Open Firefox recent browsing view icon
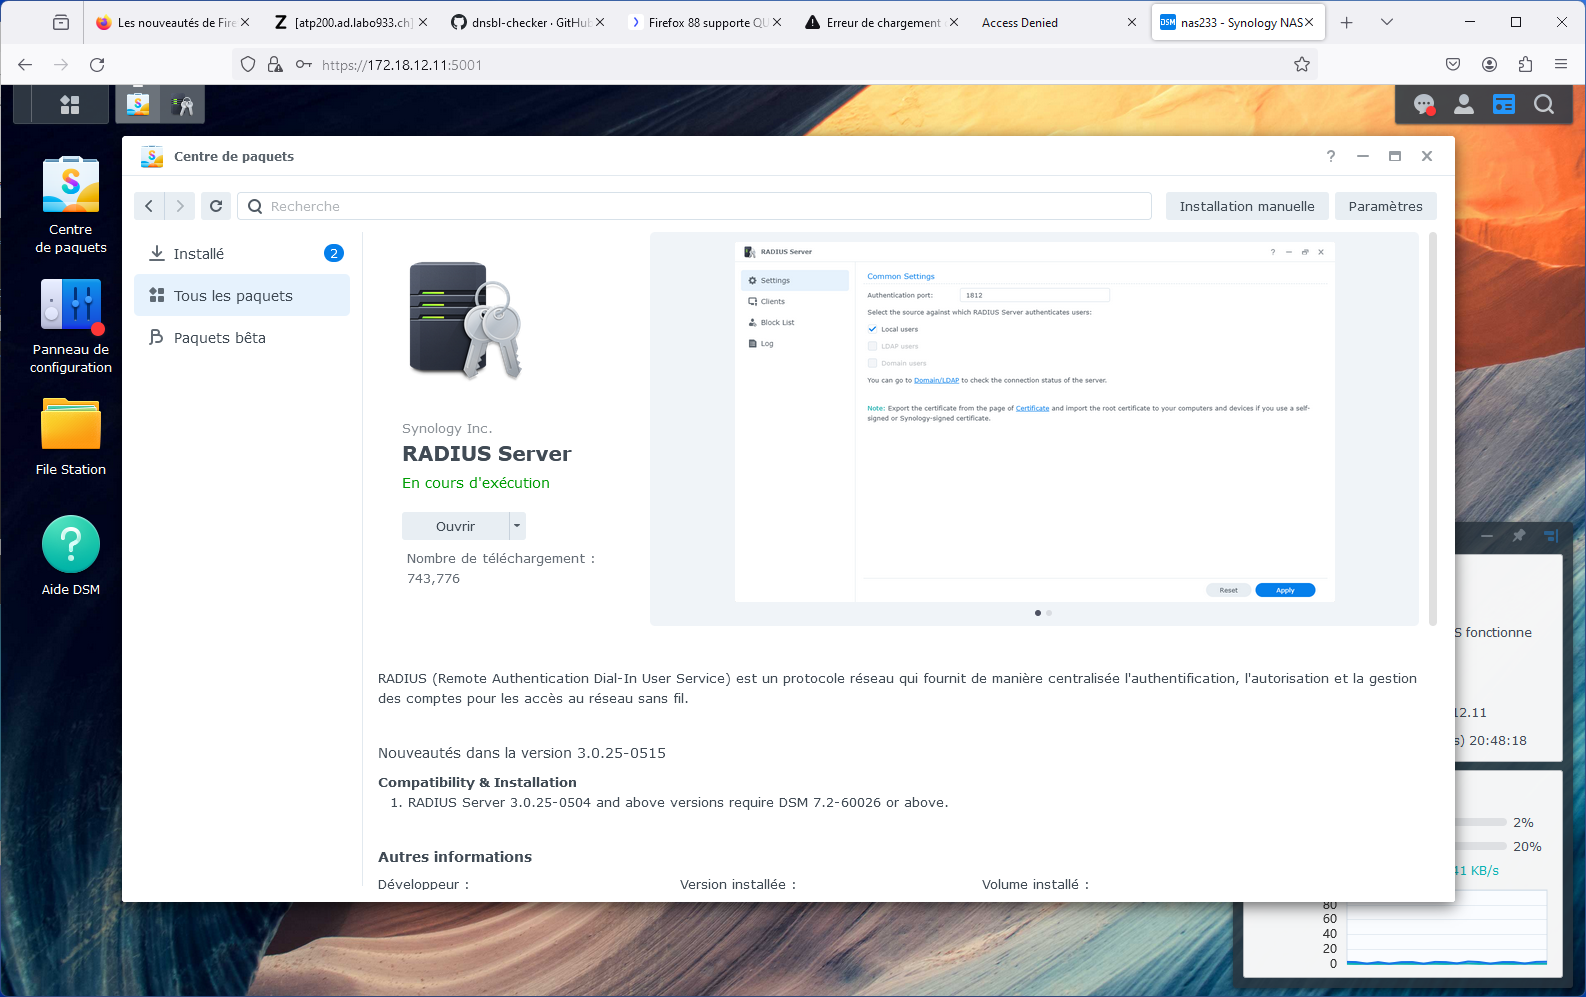Viewport: 1586px width, 997px height. 61,22
